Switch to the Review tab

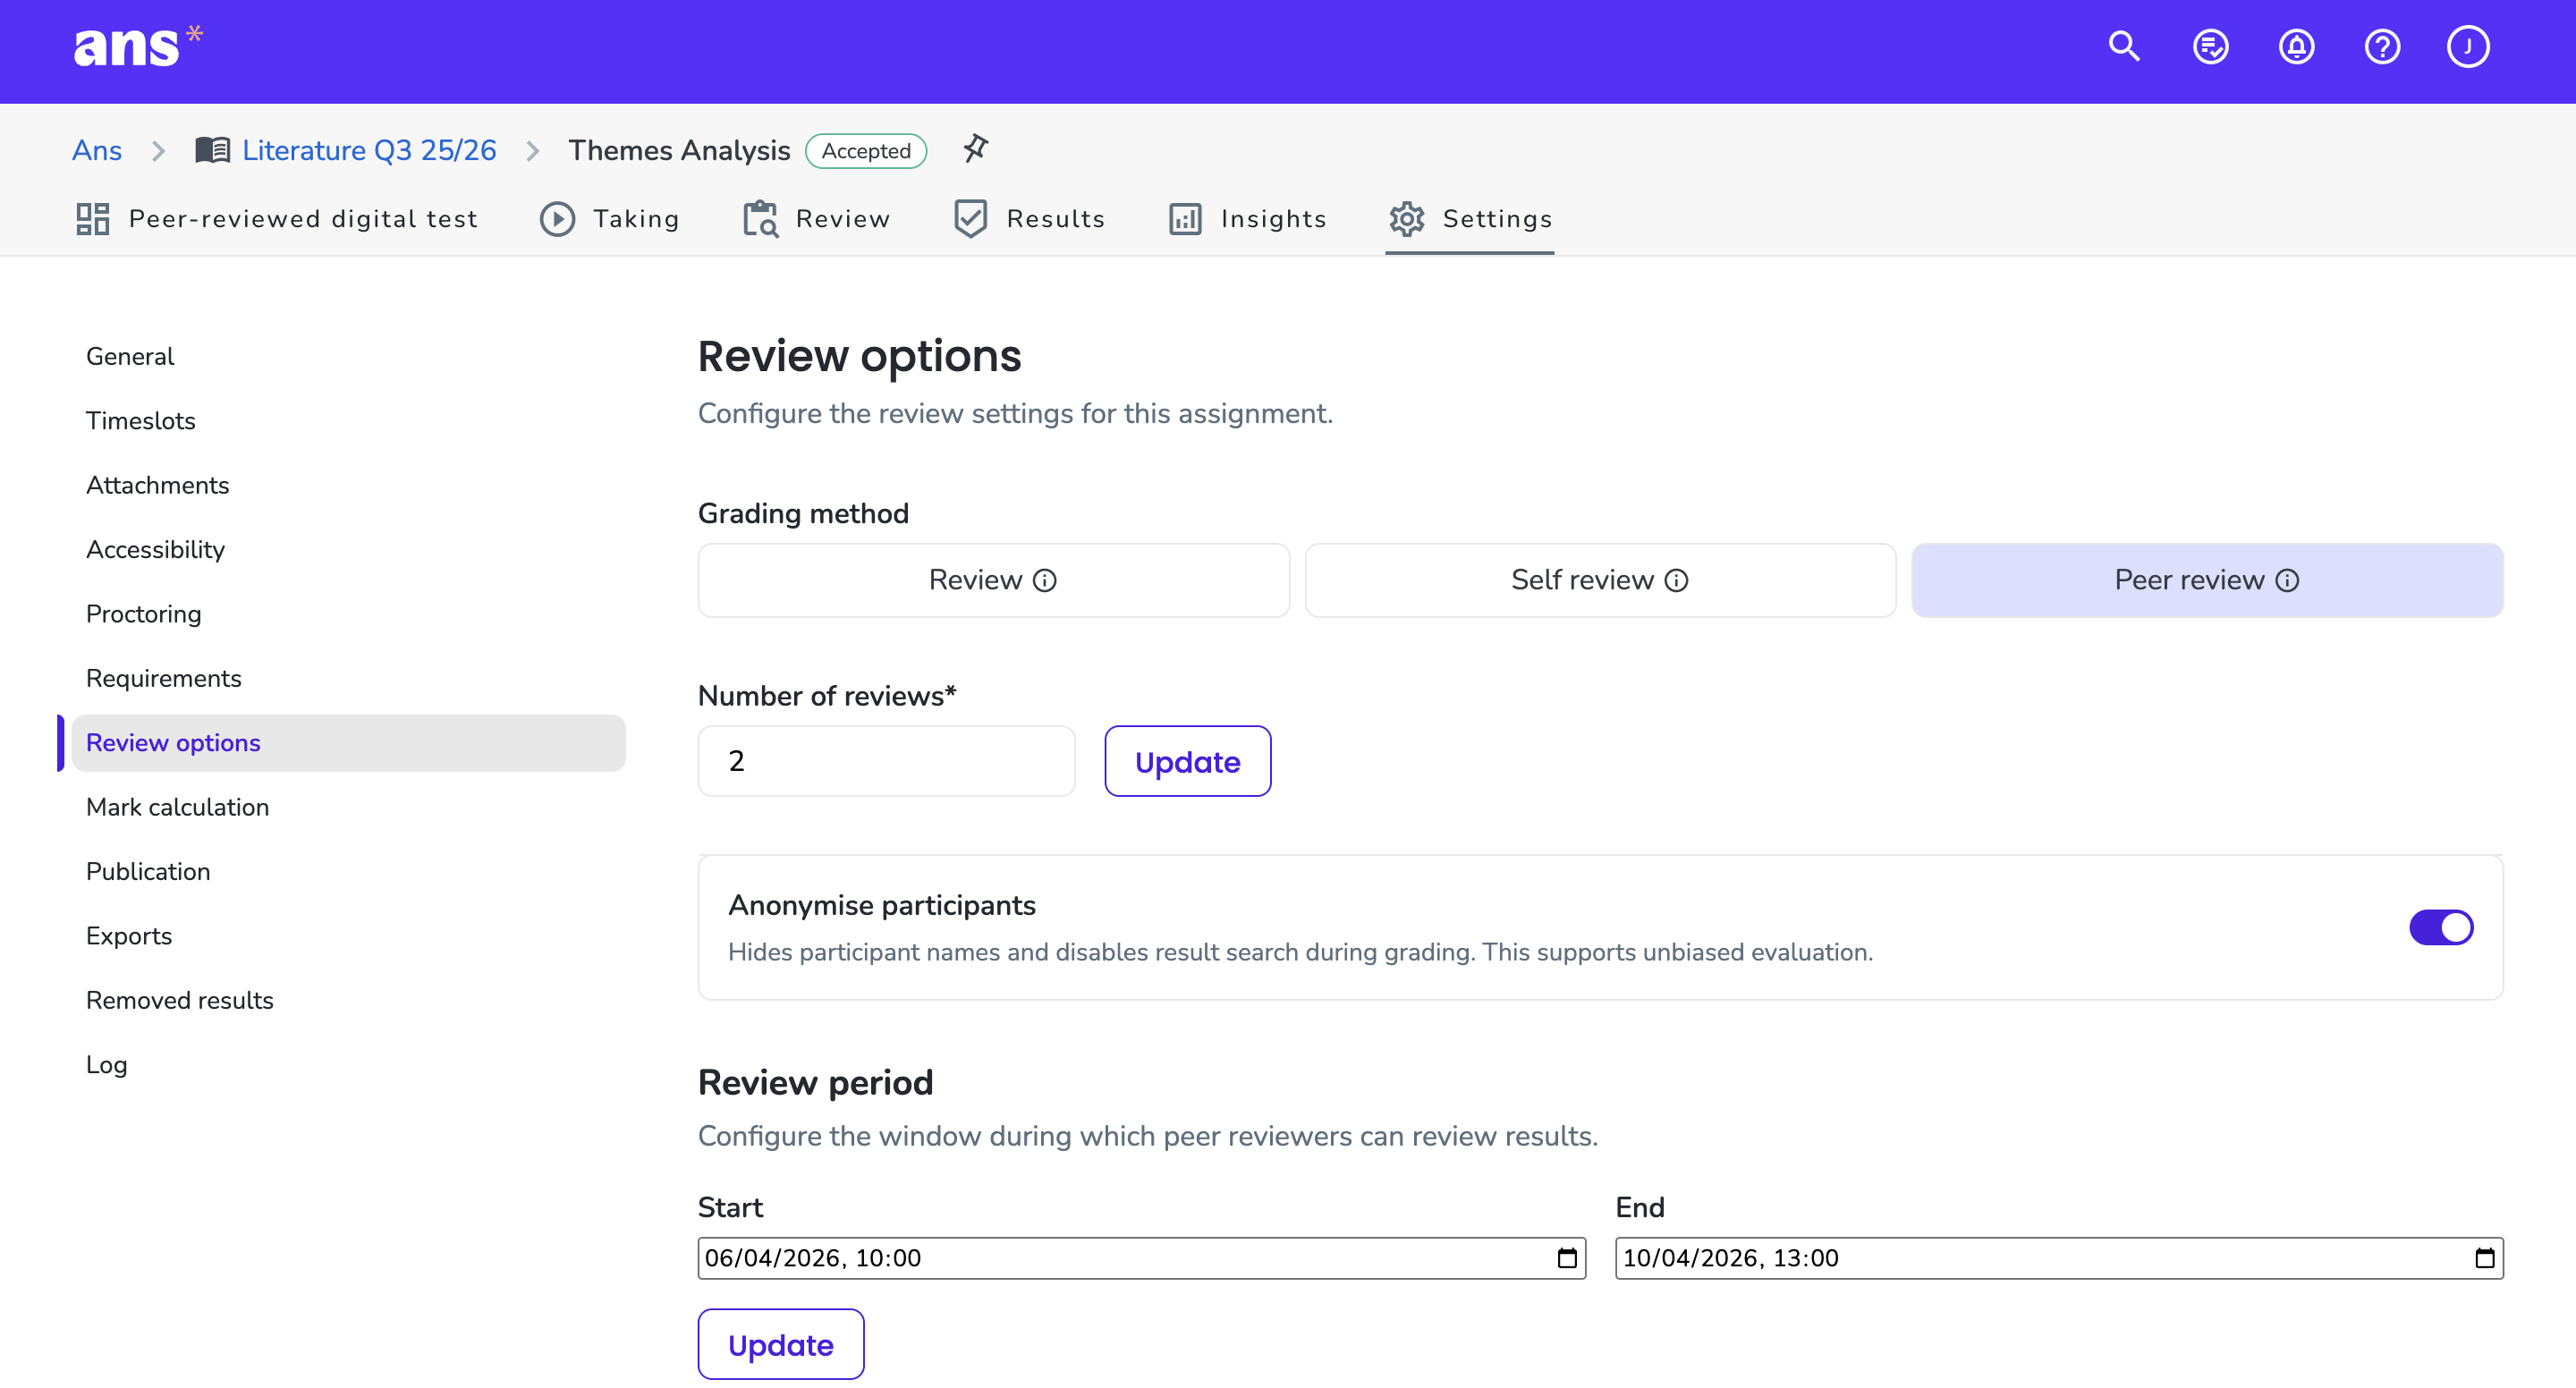[x=816, y=219]
